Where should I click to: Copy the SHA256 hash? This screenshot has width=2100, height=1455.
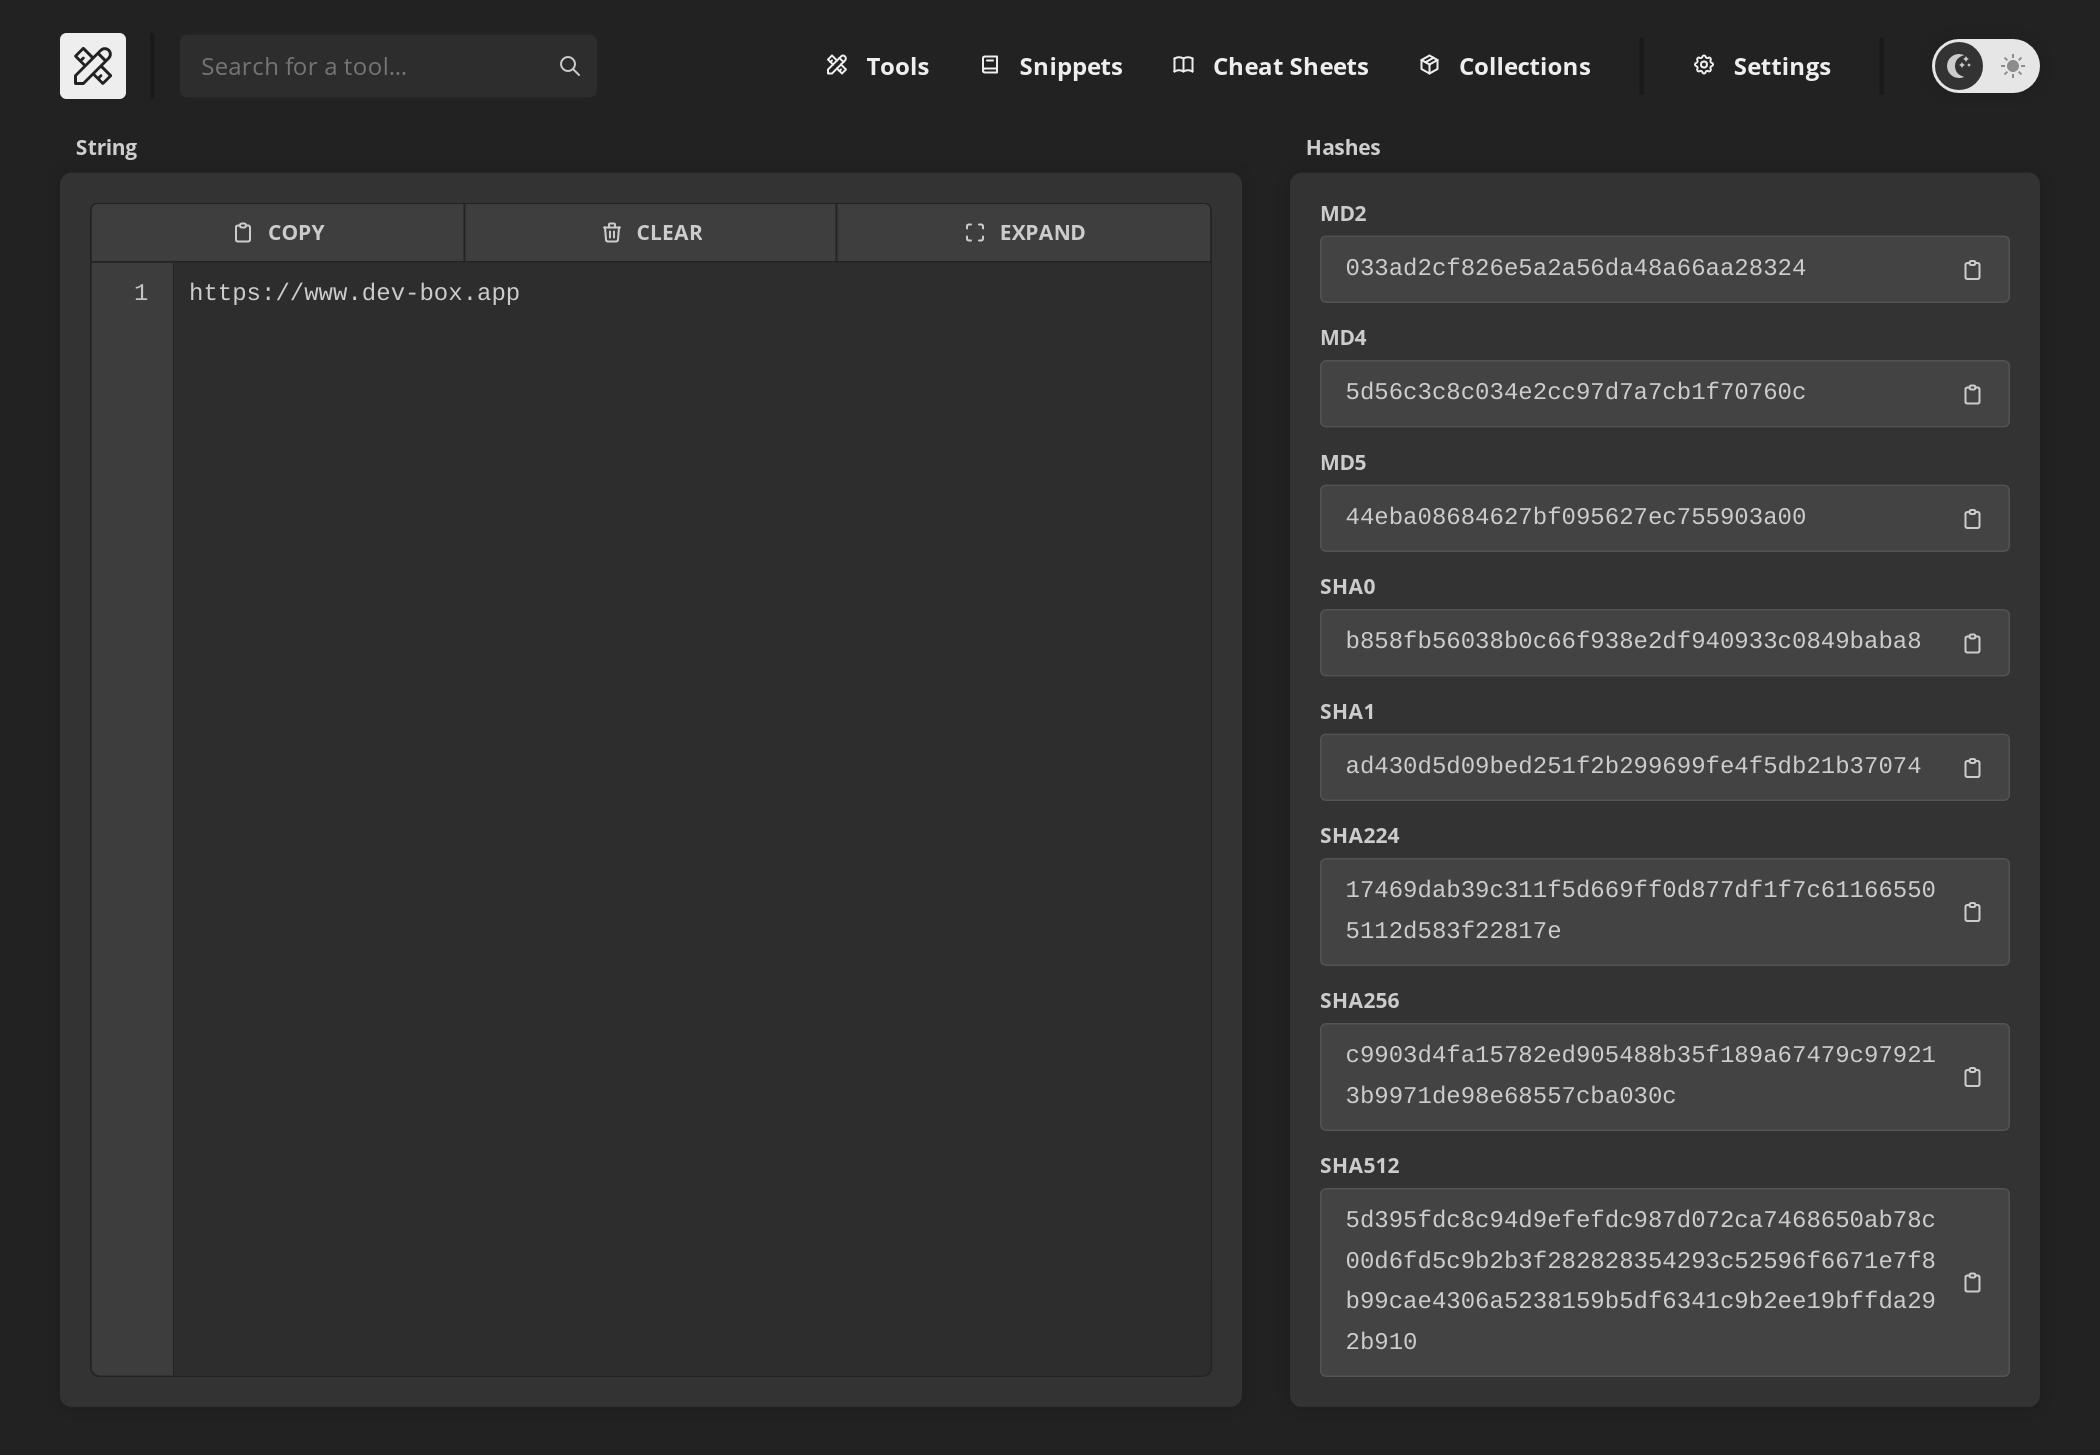1972,1077
